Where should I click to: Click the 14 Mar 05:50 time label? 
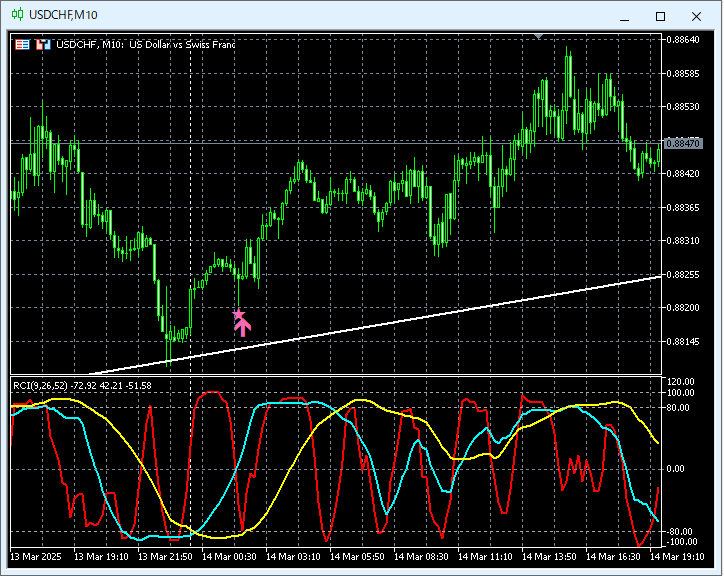pos(357,557)
